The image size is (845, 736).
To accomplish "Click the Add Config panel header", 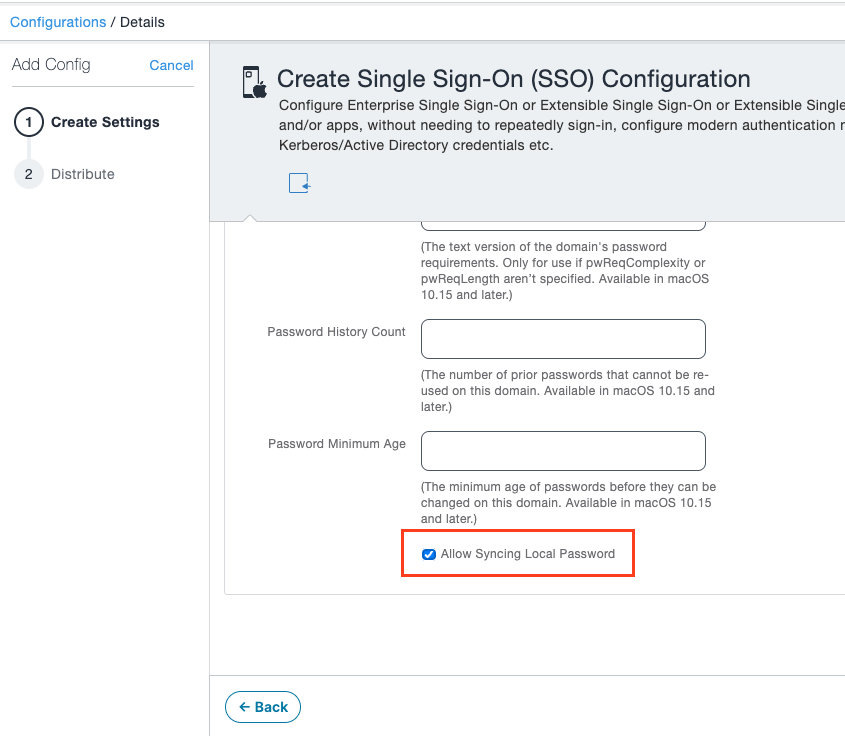I will pyautogui.click(x=51, y=64).
